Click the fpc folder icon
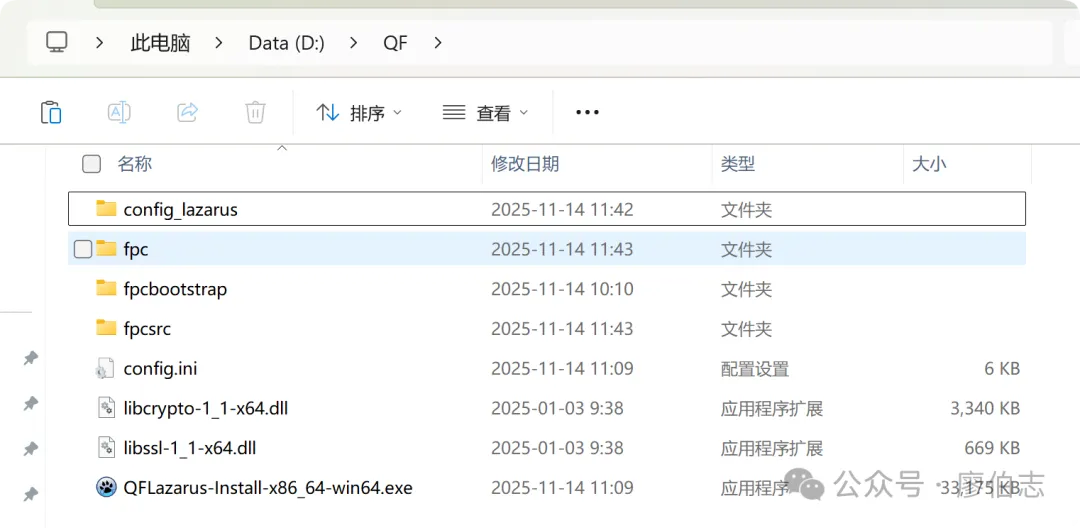This screenshot has width=1080, height=528. [x=106, y=249]
